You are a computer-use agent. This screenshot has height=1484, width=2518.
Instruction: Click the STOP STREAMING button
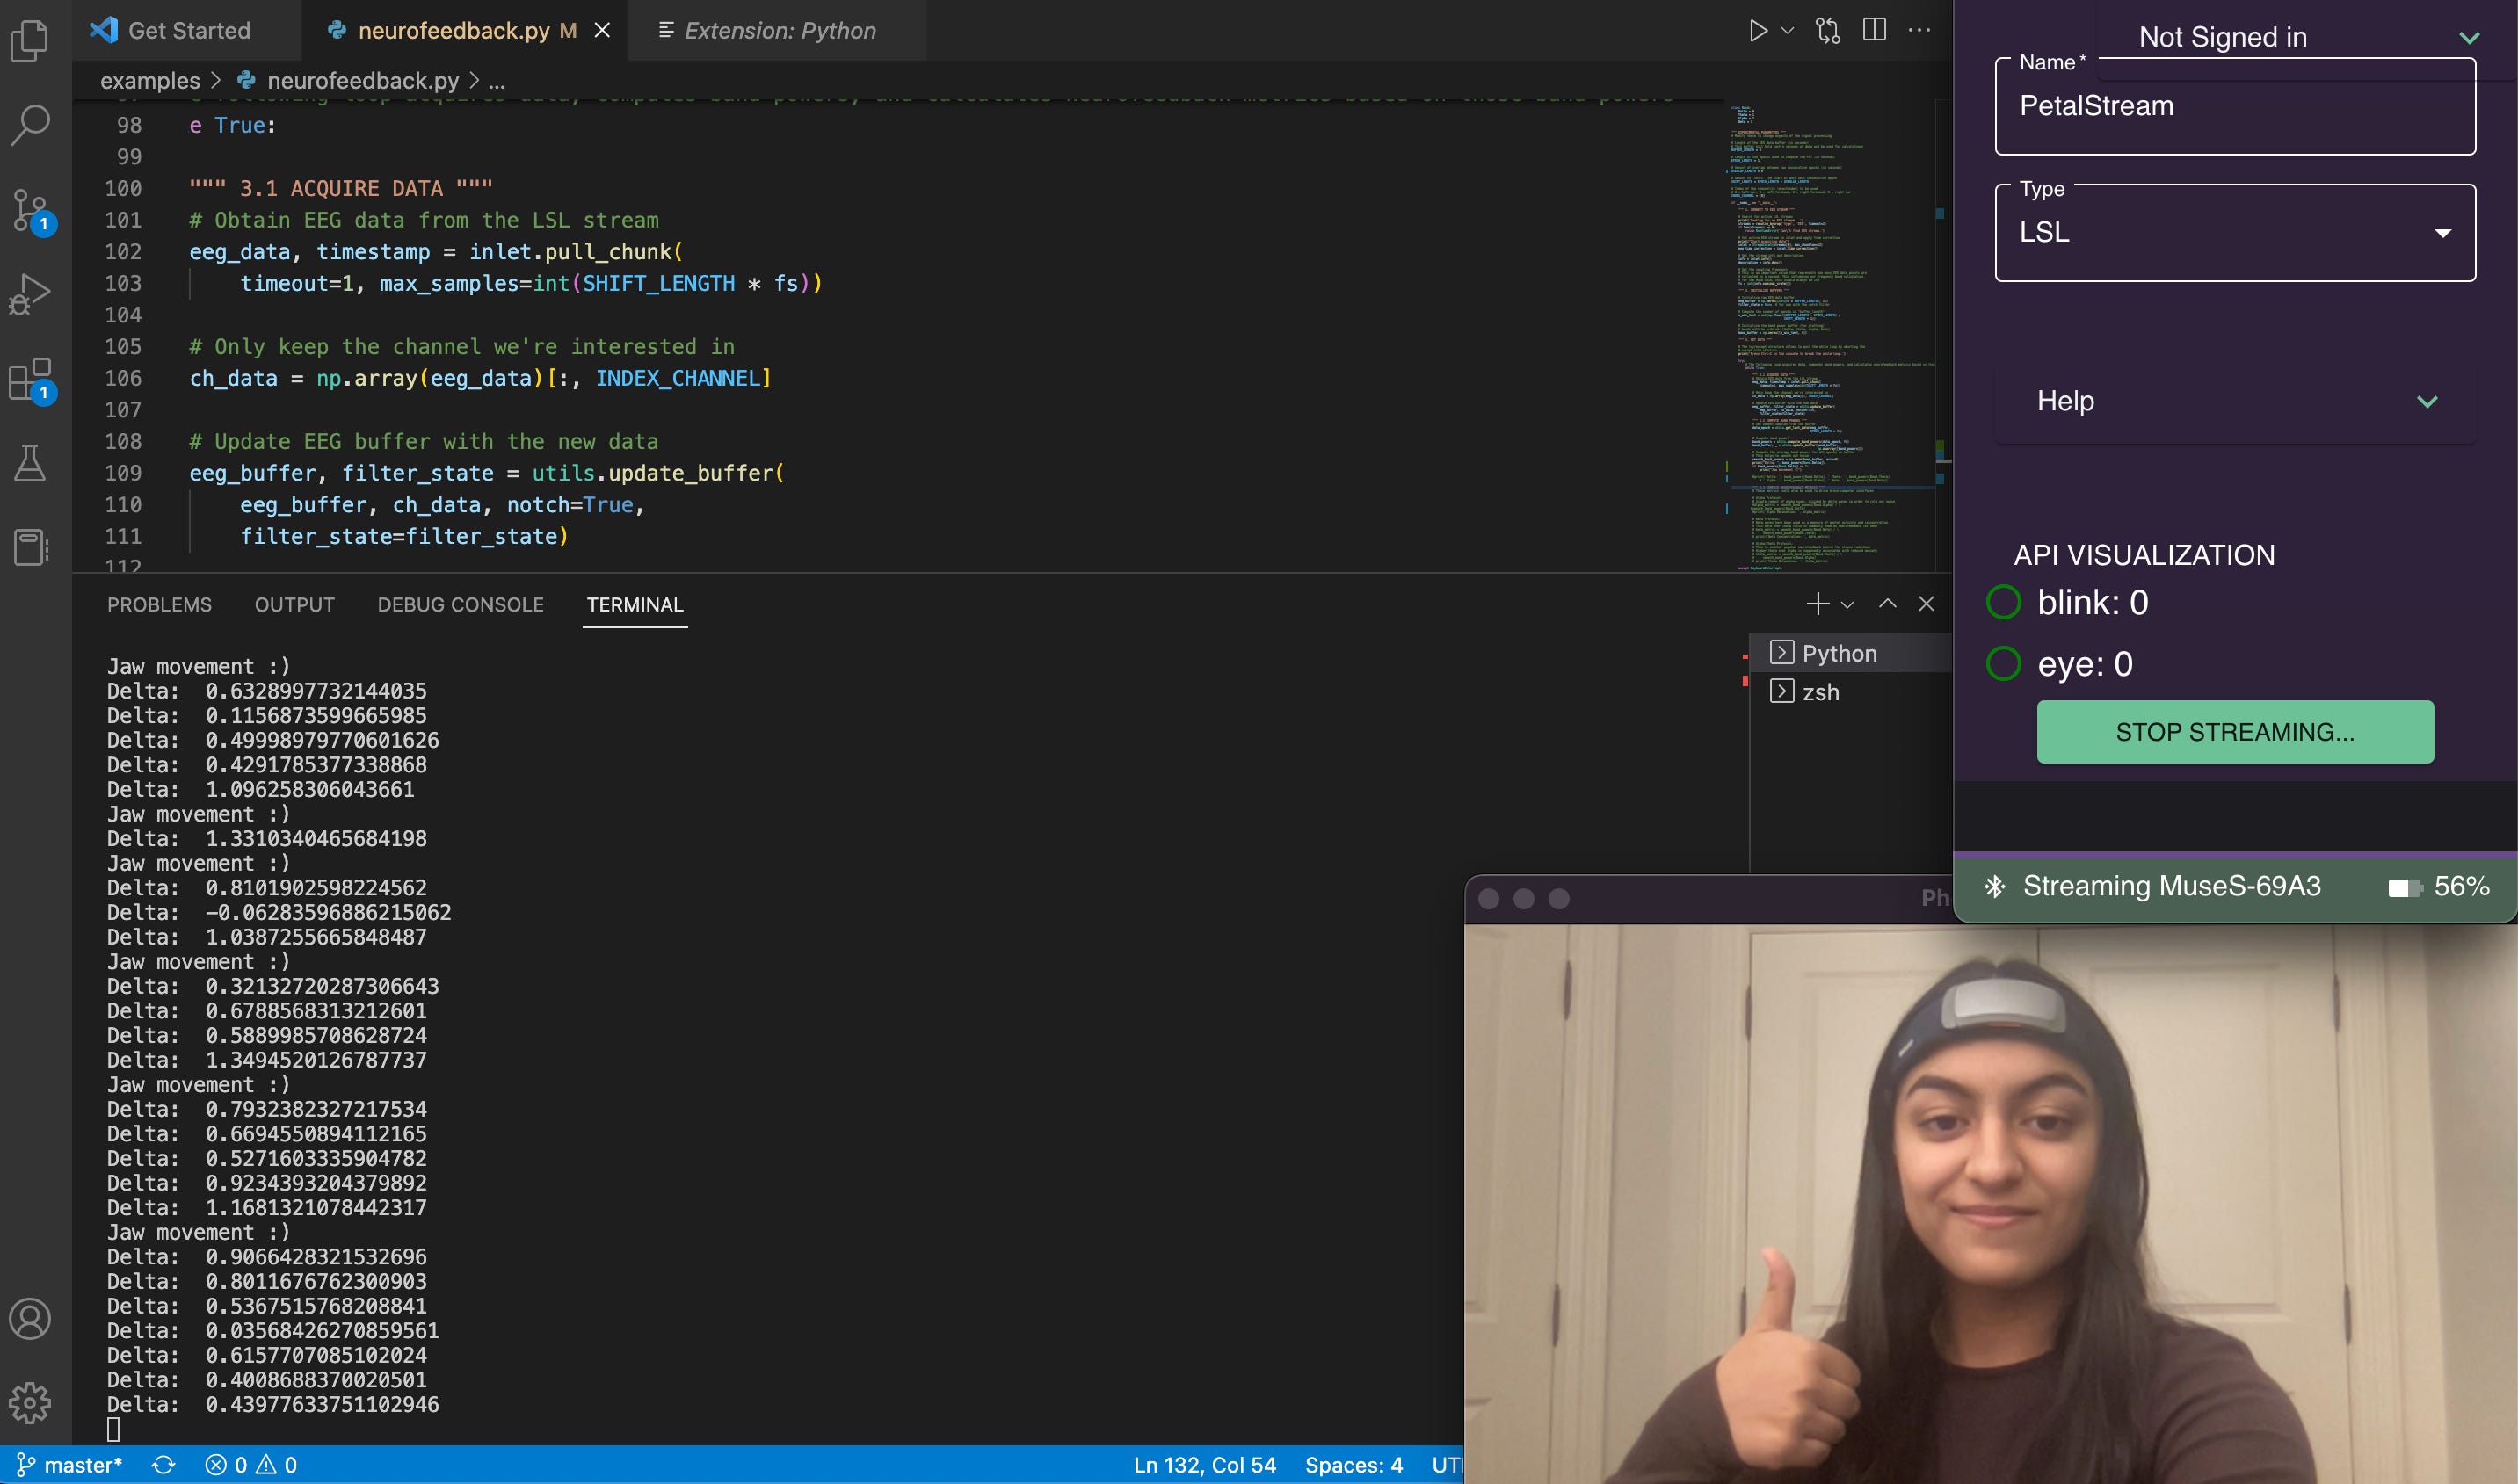[x=2235, y=732]
